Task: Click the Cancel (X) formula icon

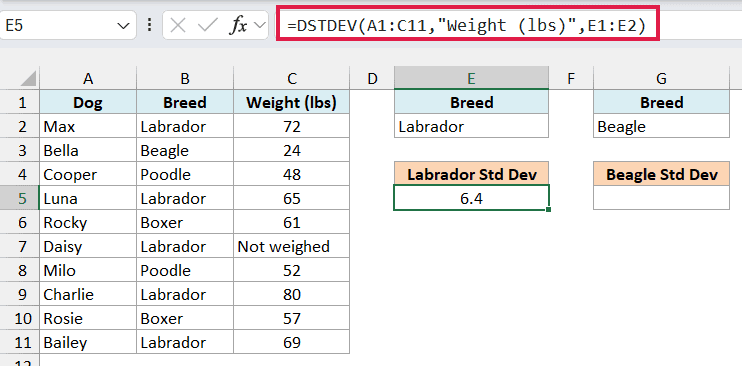Action: 178,26
